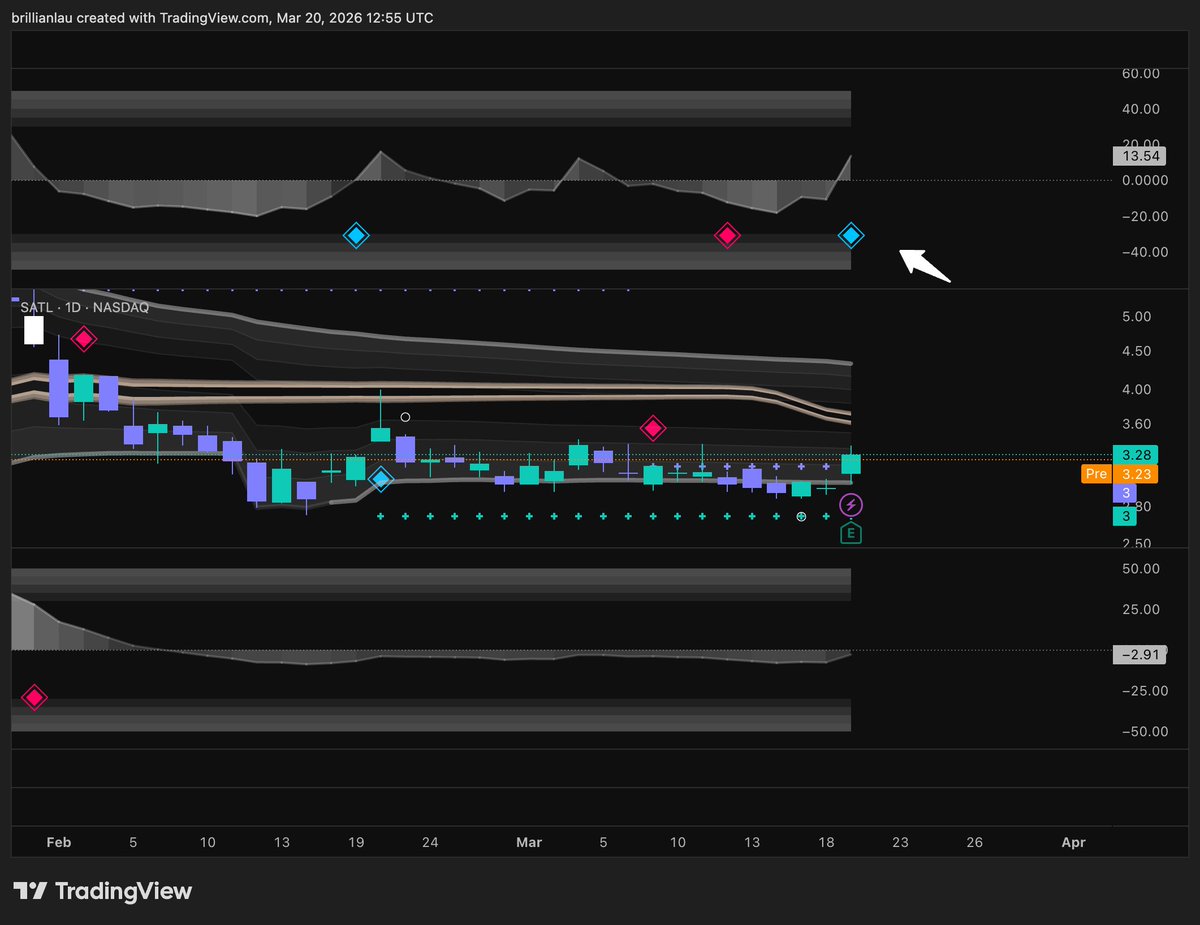Click the circled plus marker in the dotted row
Image resolution: width=1200 pixels, height=925 pixels.
click(x=801, y=517)
